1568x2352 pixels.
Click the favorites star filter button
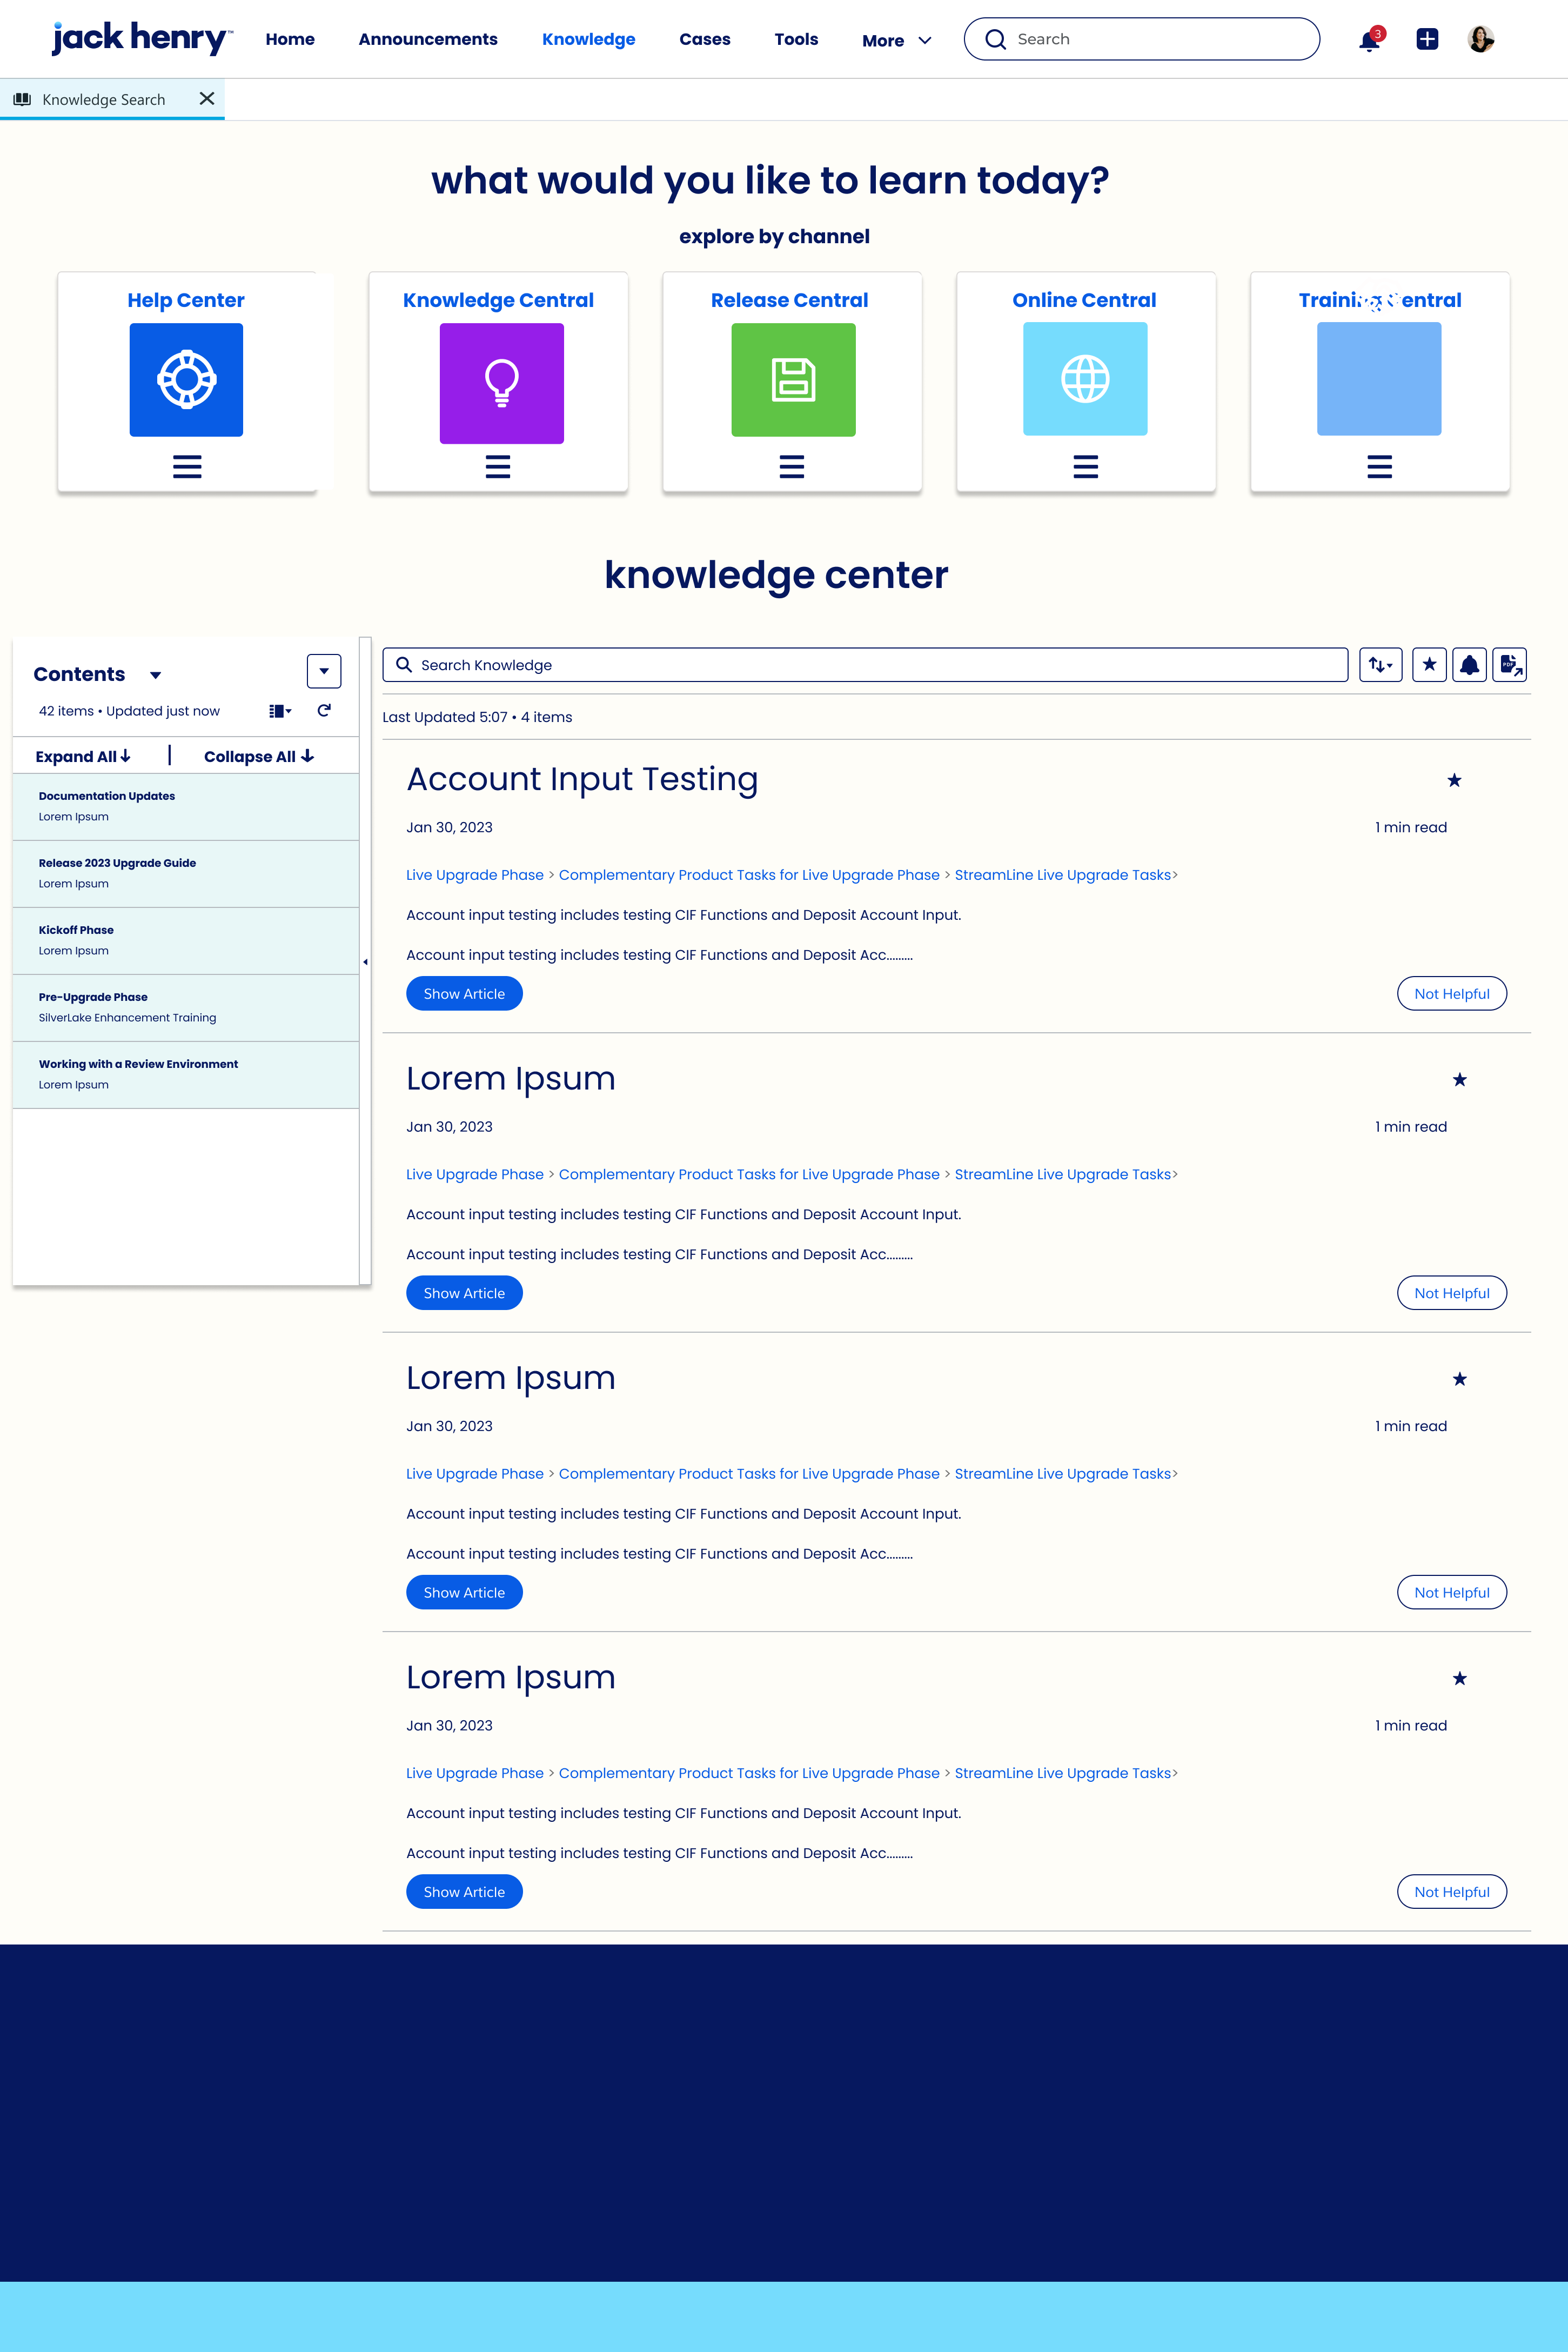[x=1430, y=665]
